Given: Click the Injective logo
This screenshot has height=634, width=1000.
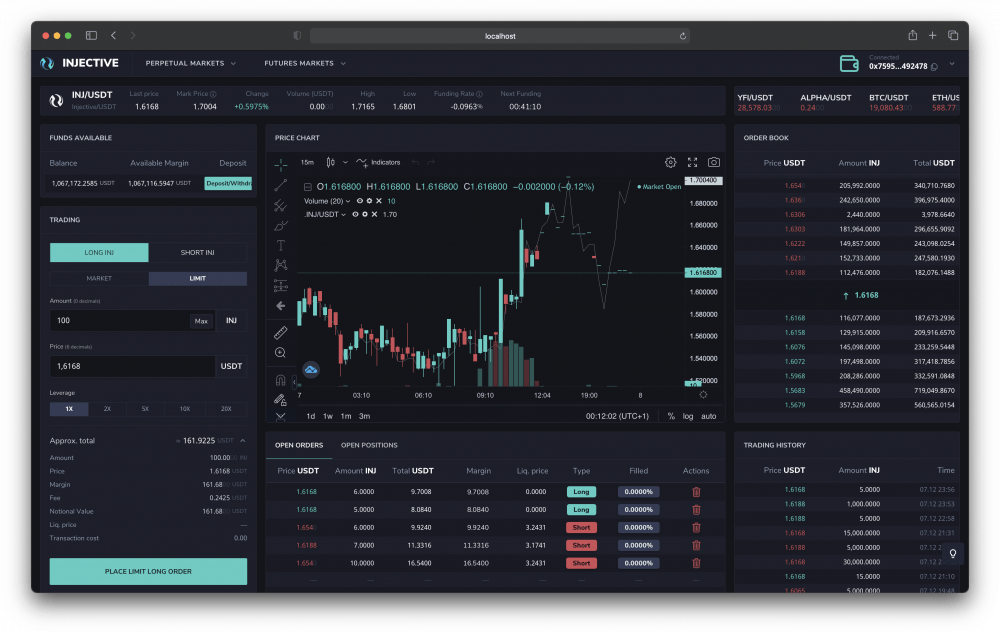Looking at the screenshot, I should (x=80, y=63).
